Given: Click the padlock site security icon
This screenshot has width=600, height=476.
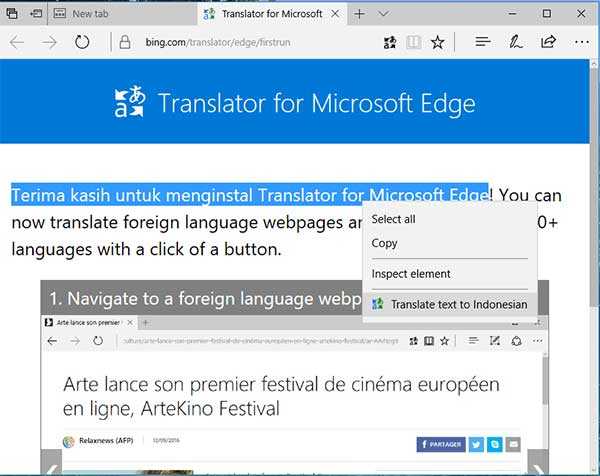Looking at the screenshot, I should click(x=125, y=42).
